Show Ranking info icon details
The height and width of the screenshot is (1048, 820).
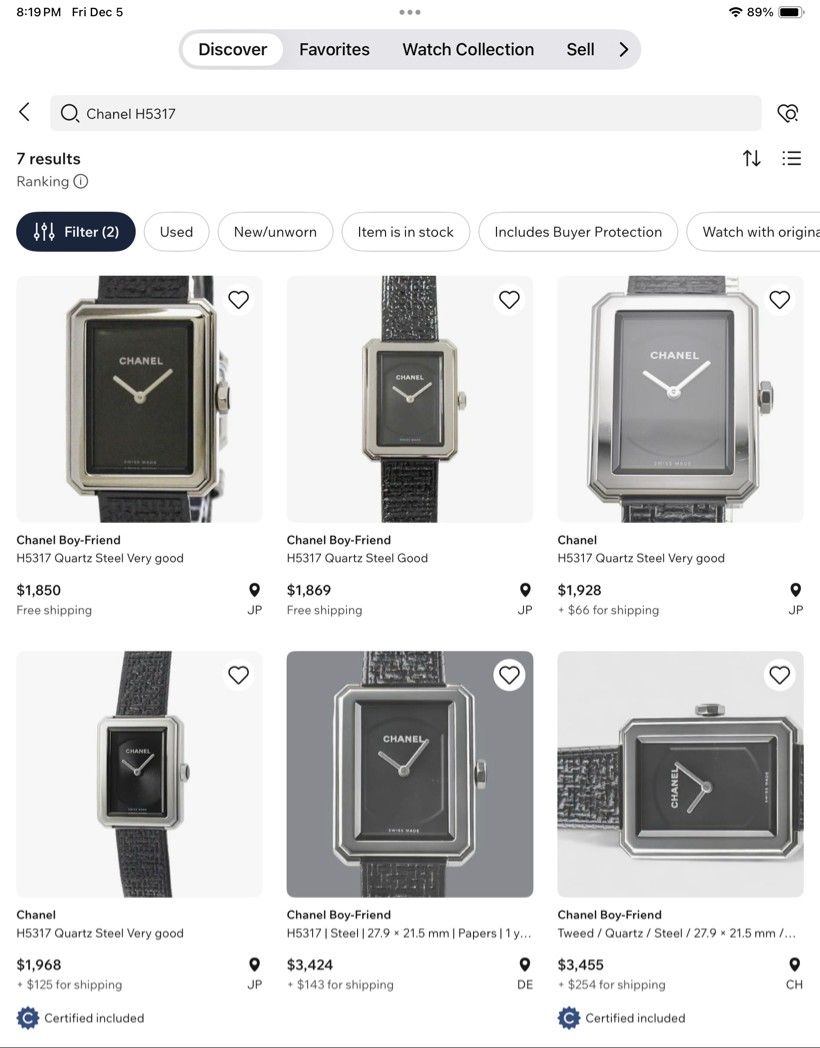pyautogui.click(x=81, y=181)
